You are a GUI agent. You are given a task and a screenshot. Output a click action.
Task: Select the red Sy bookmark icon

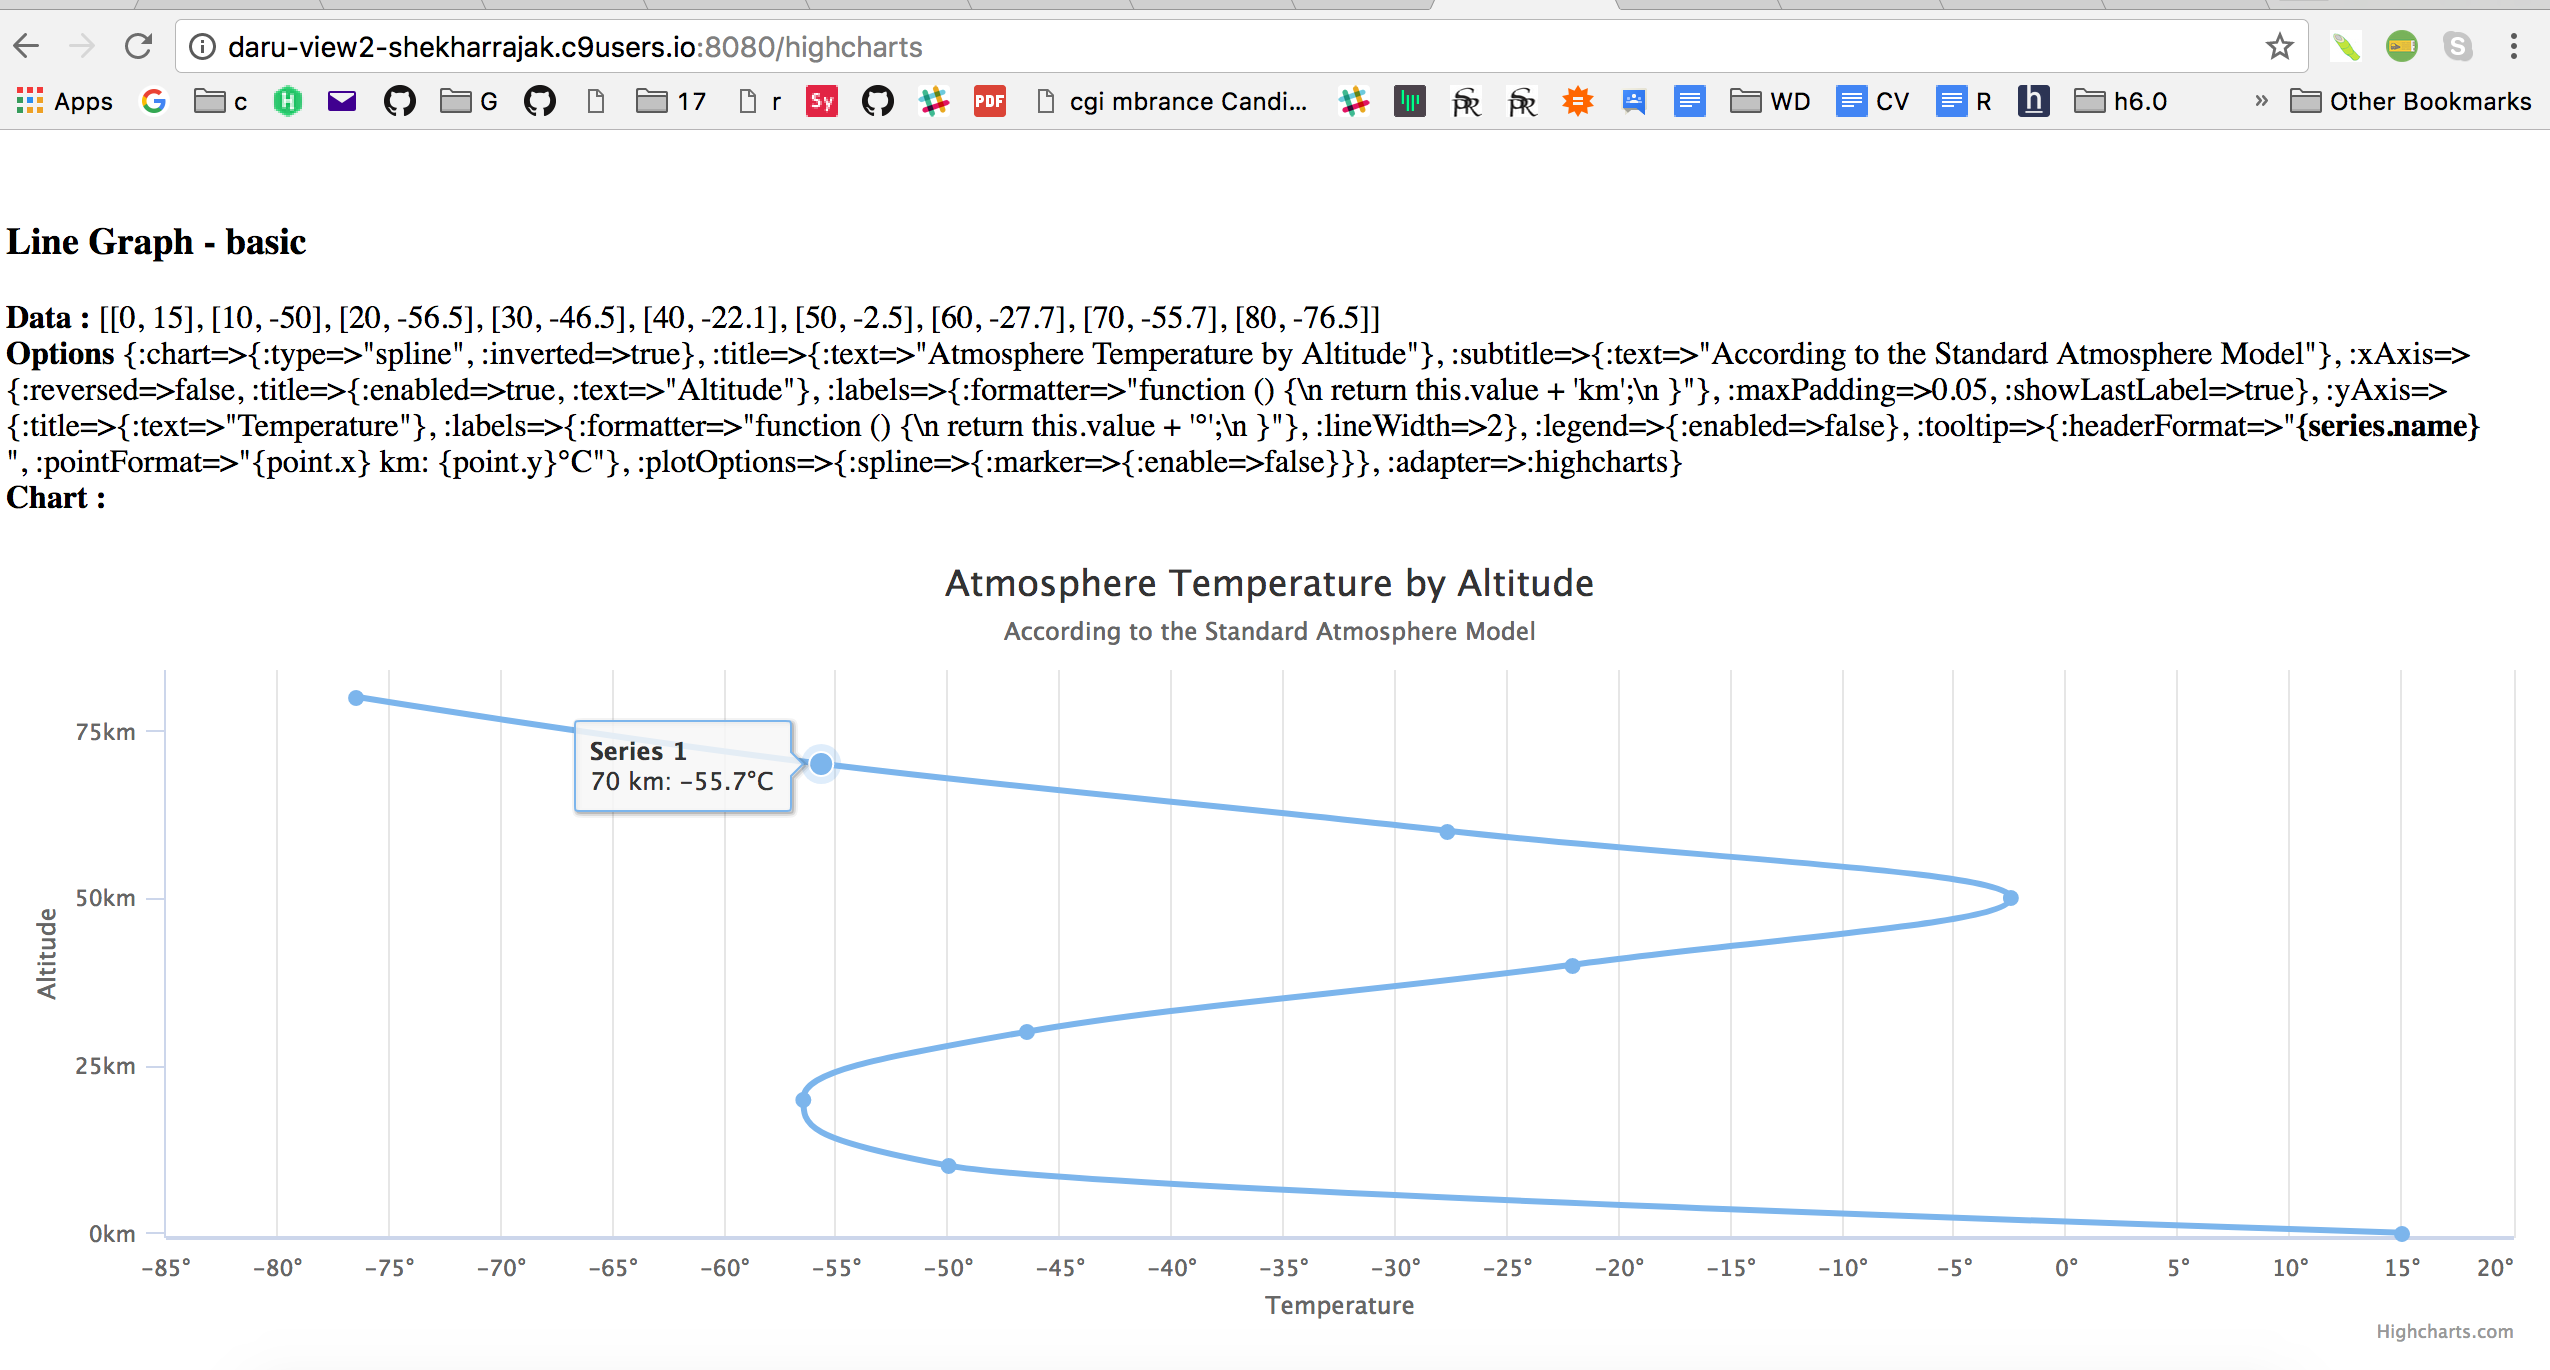click(821, 101)
